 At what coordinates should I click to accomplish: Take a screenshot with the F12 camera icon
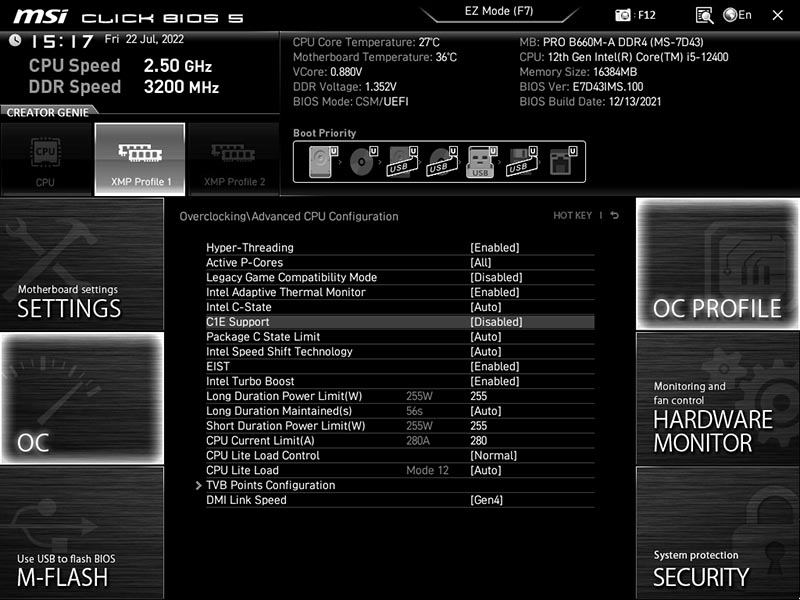click(622, 15)
